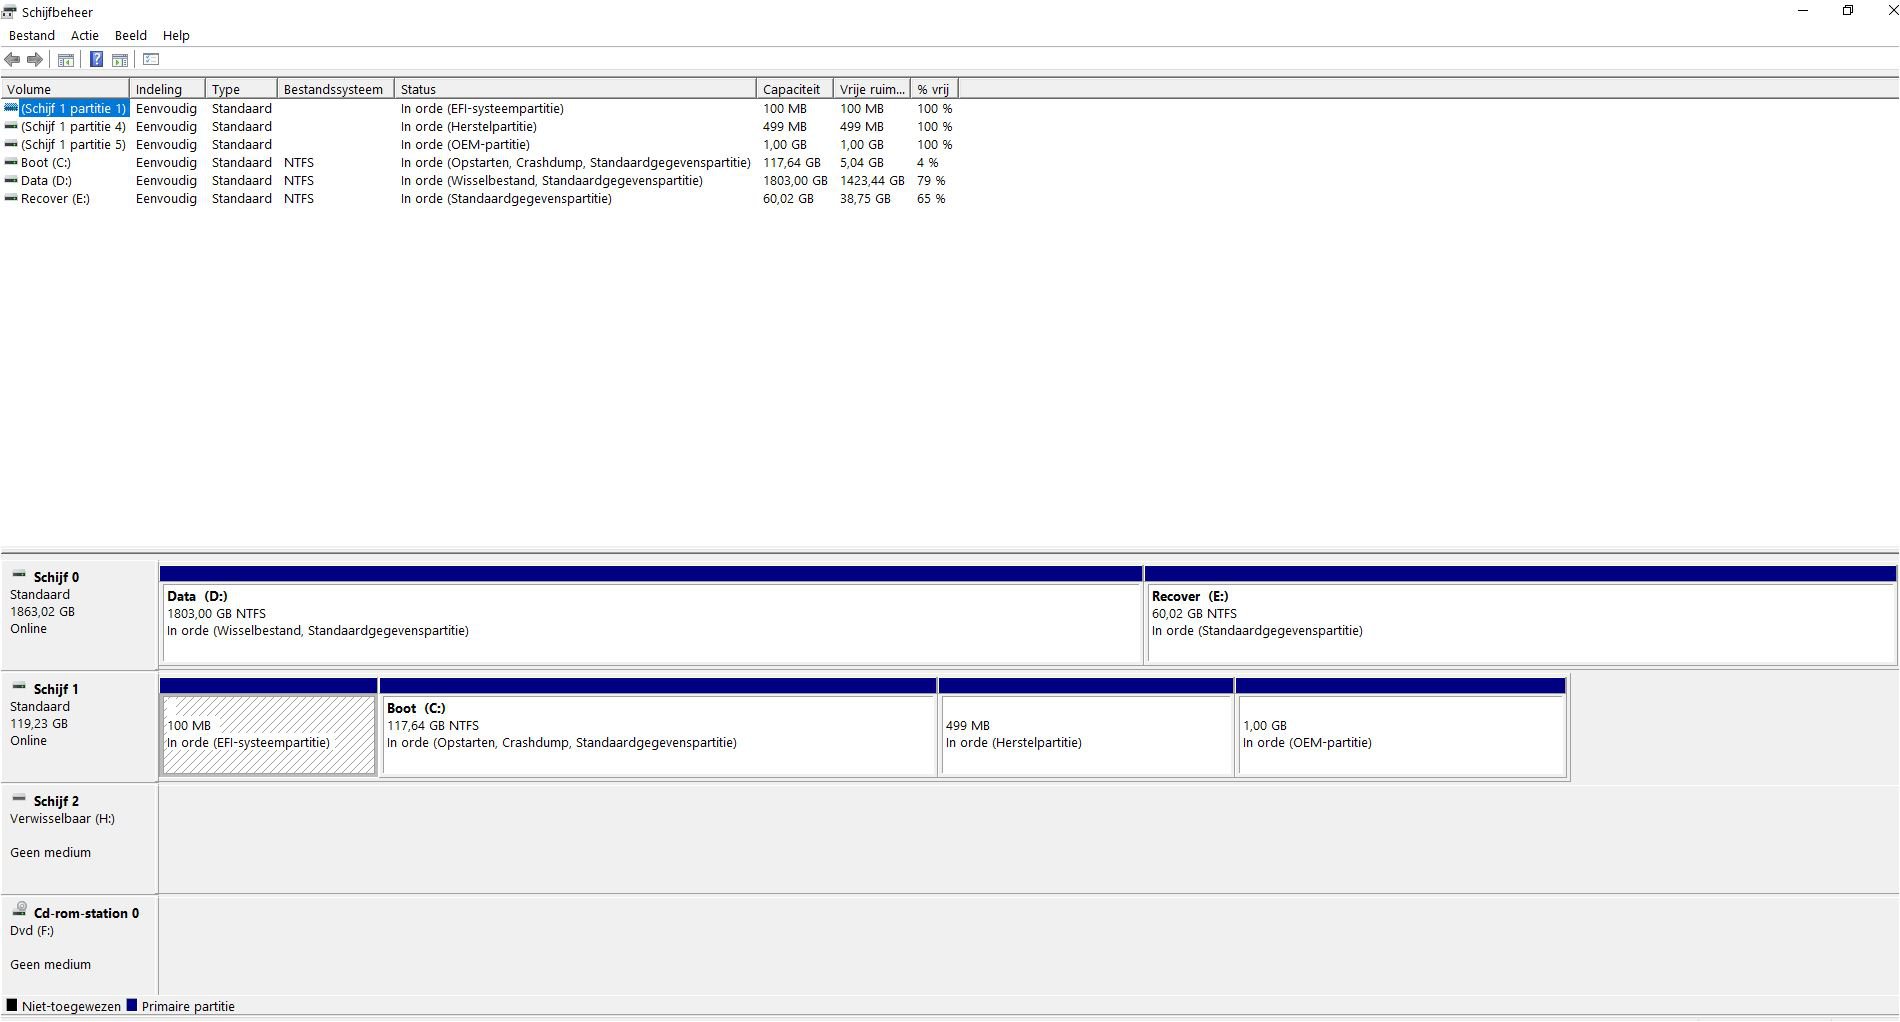The width and height of the screenshot is (1900, 1022).
Task: Select the Boot (C:) row in the volume list
Action: tap(479, 163)
